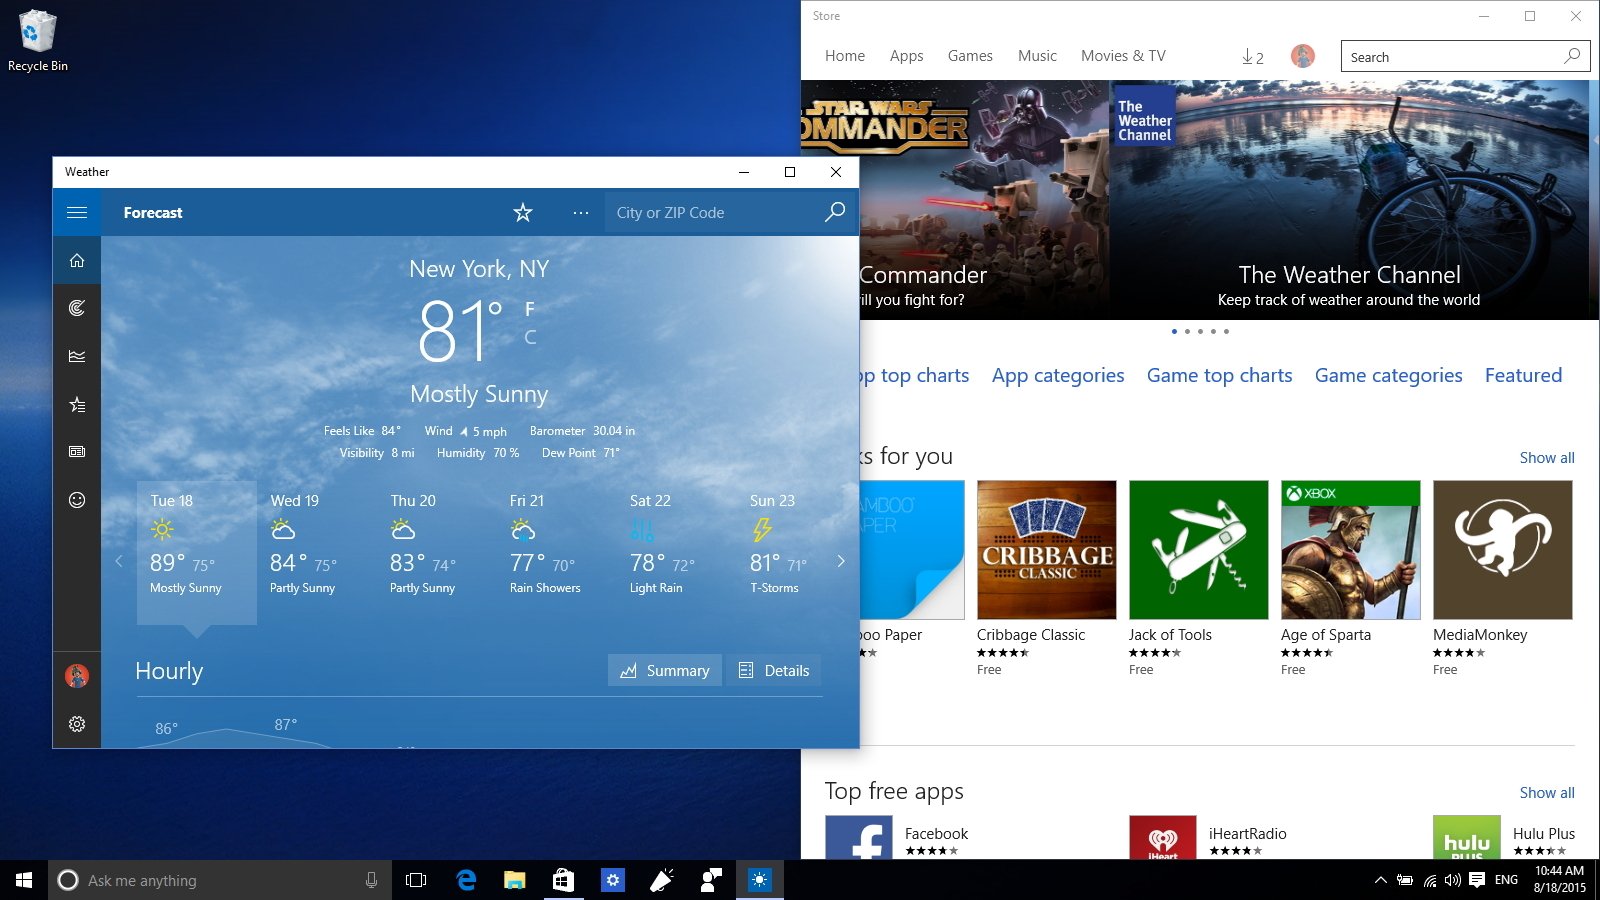Open the Weather more options ellipsis
The width and height of the screenshot is (1600, 900).
click(581, 212)
